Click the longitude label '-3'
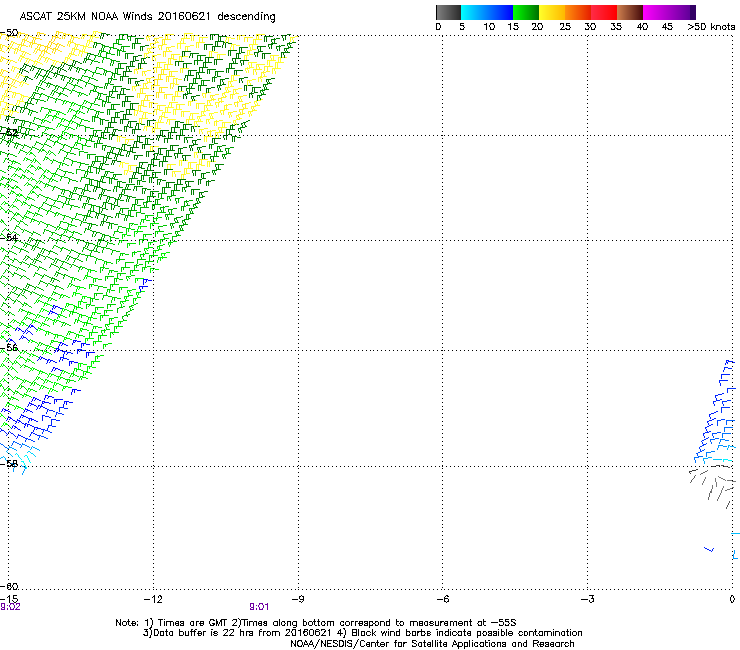740x650 pixels. tap(587, 599)
